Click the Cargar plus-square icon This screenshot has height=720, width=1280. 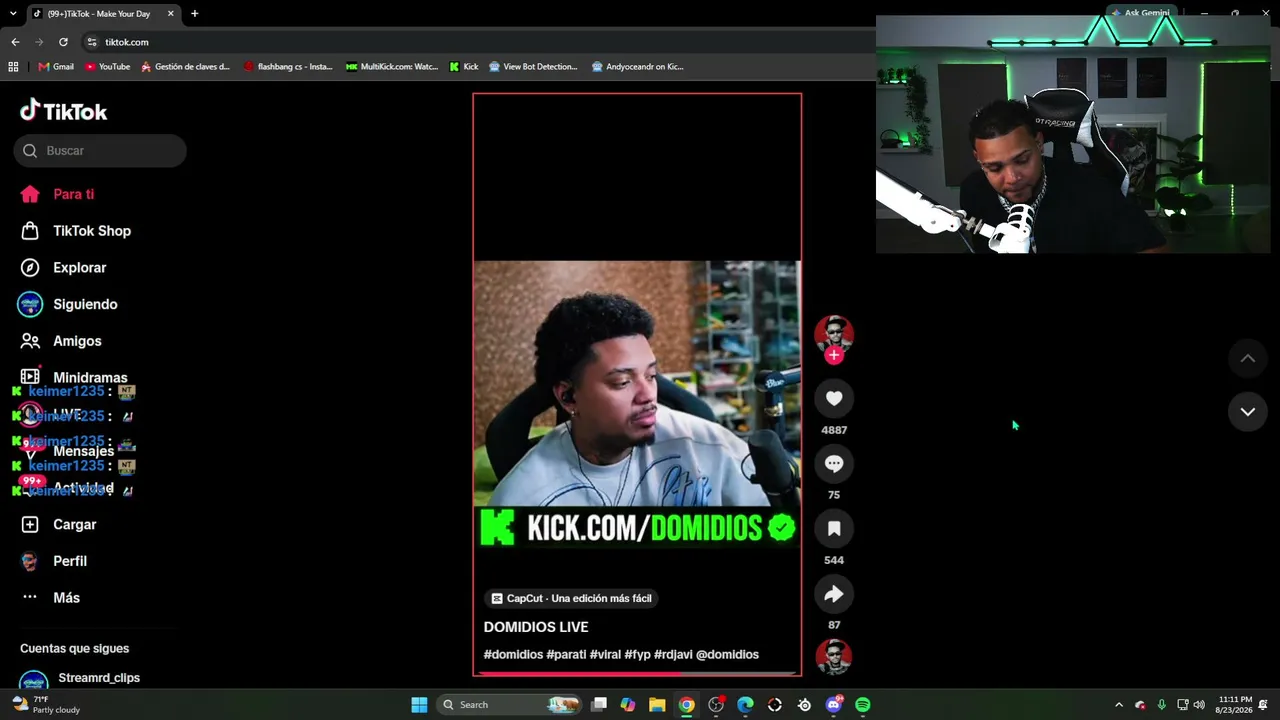(x=30, y=524)
